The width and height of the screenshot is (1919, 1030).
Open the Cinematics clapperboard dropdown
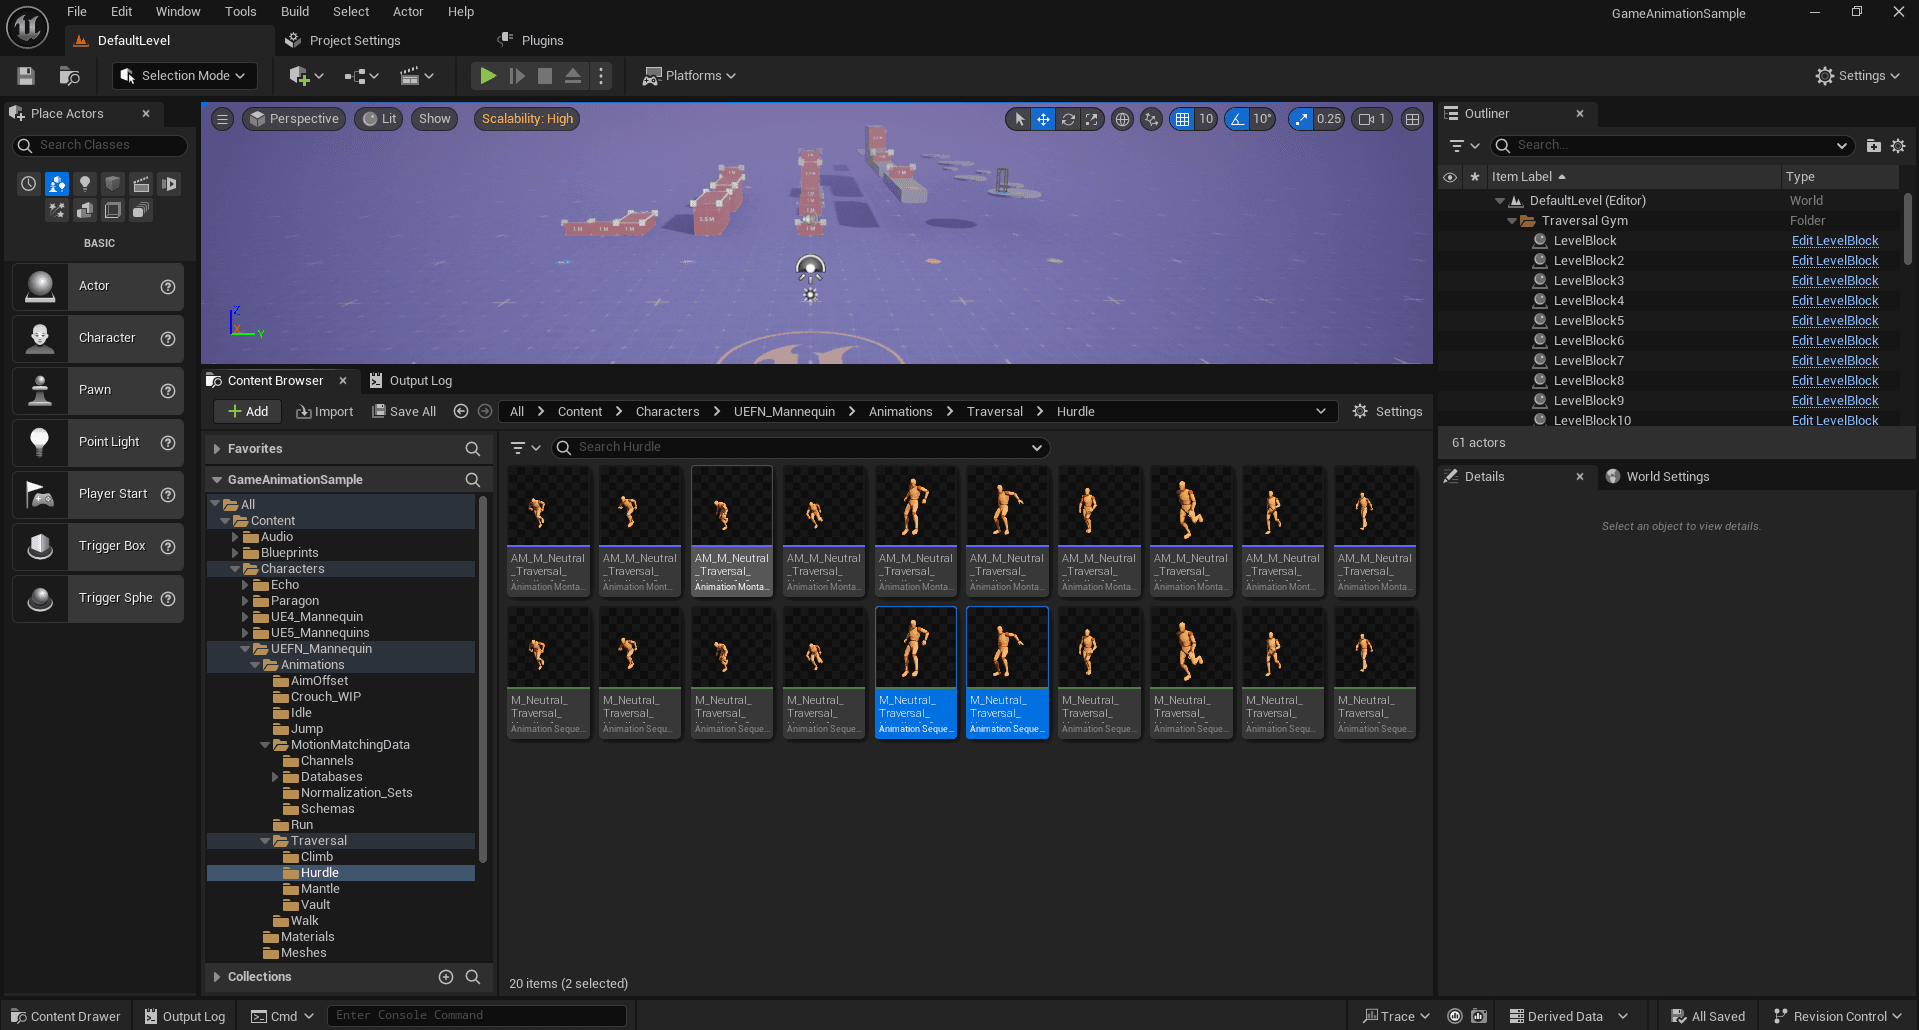416,76
